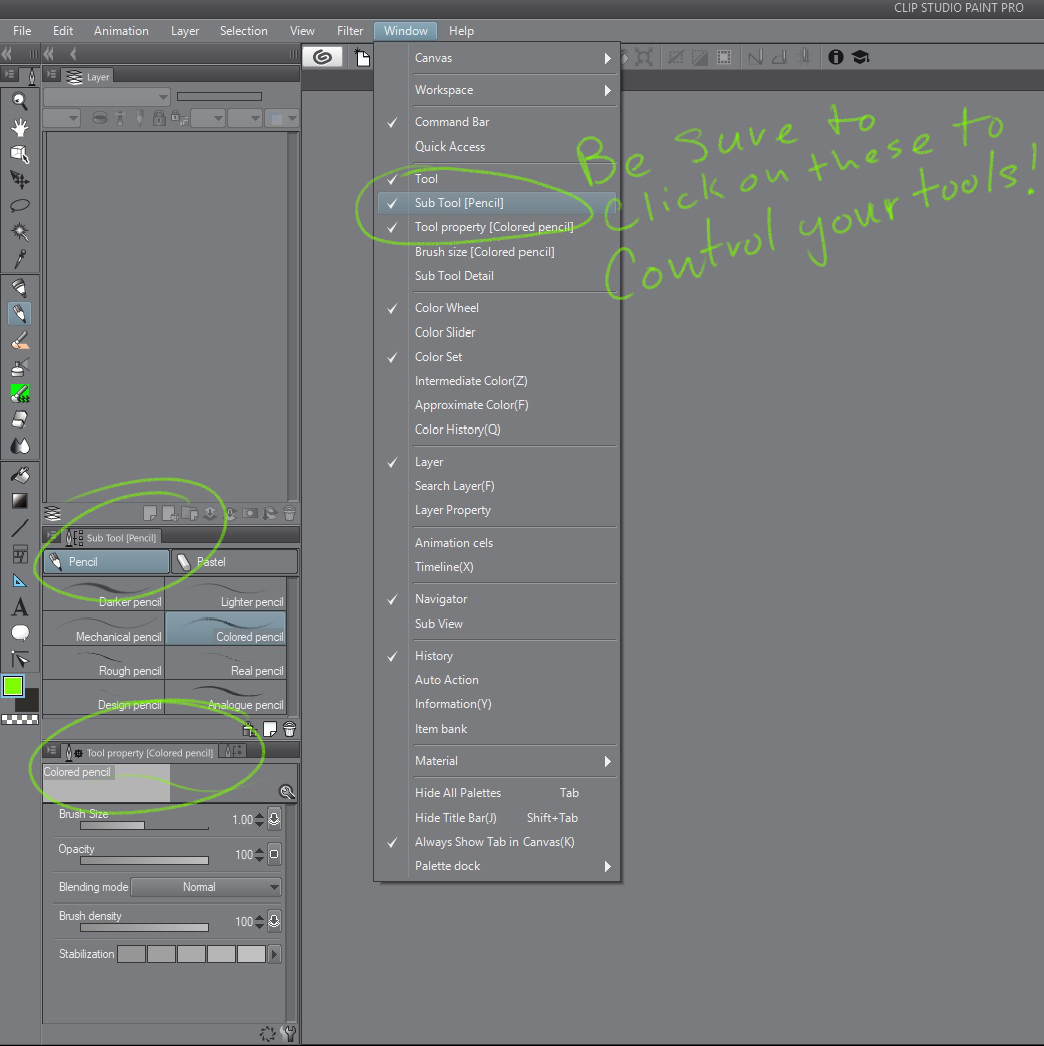Create a new canvas from the command bar

click(362, 58)
